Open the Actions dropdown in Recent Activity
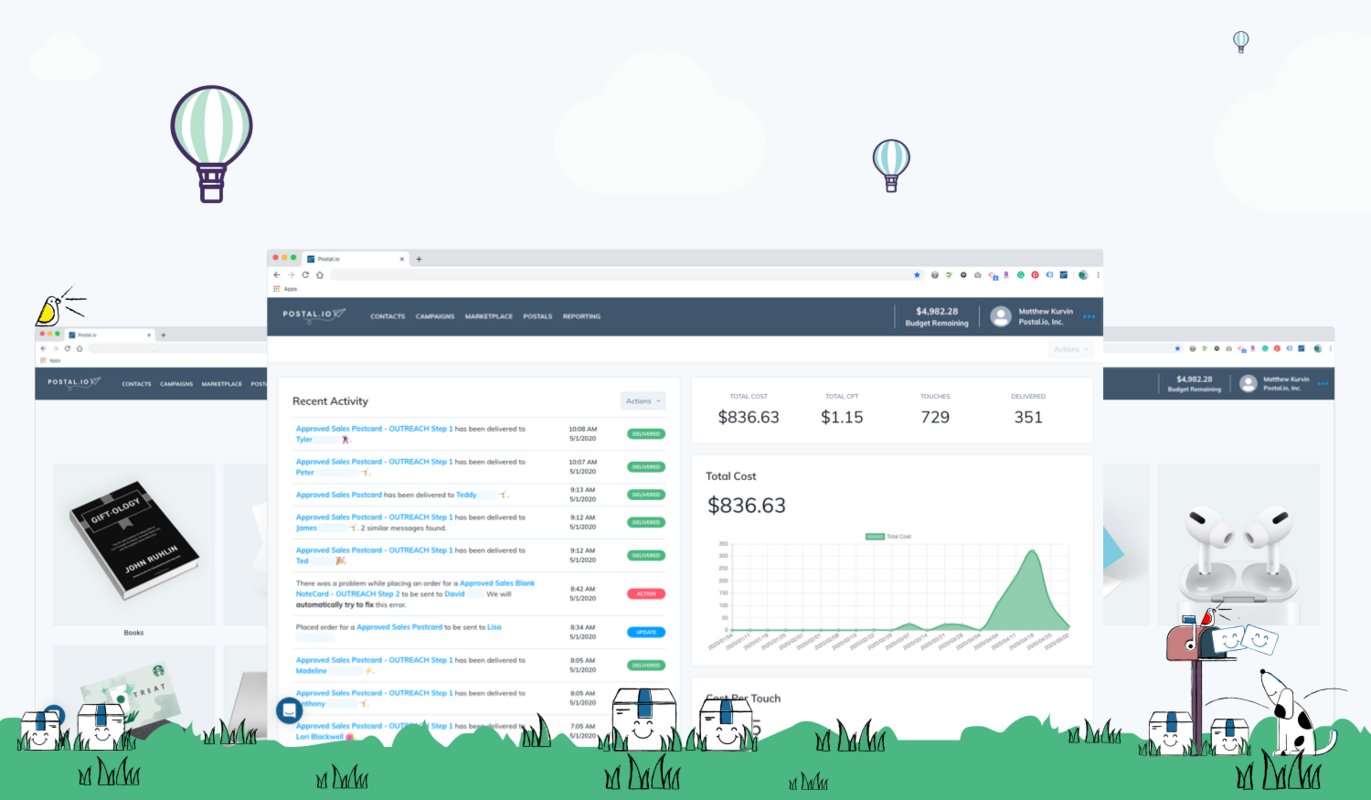Viewport: 1371px width, 800px height. coord(642,400)
